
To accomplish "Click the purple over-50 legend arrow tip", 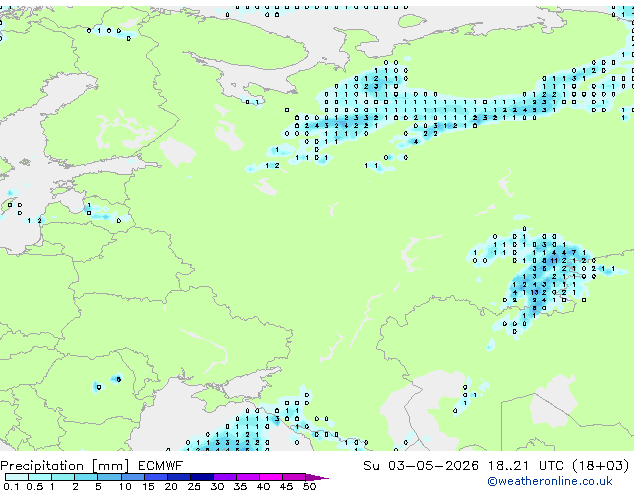I will [317, 478].
